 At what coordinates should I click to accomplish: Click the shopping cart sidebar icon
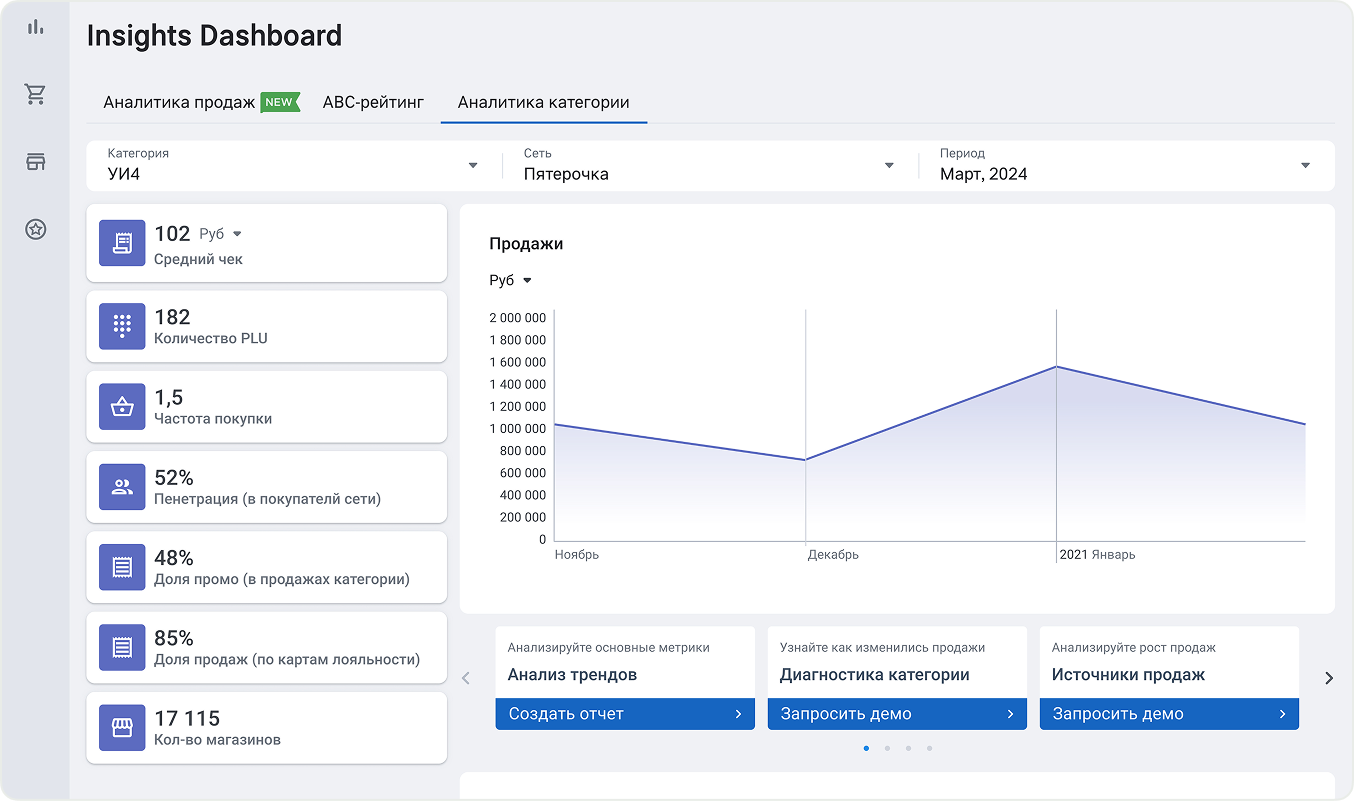(36, 95)
